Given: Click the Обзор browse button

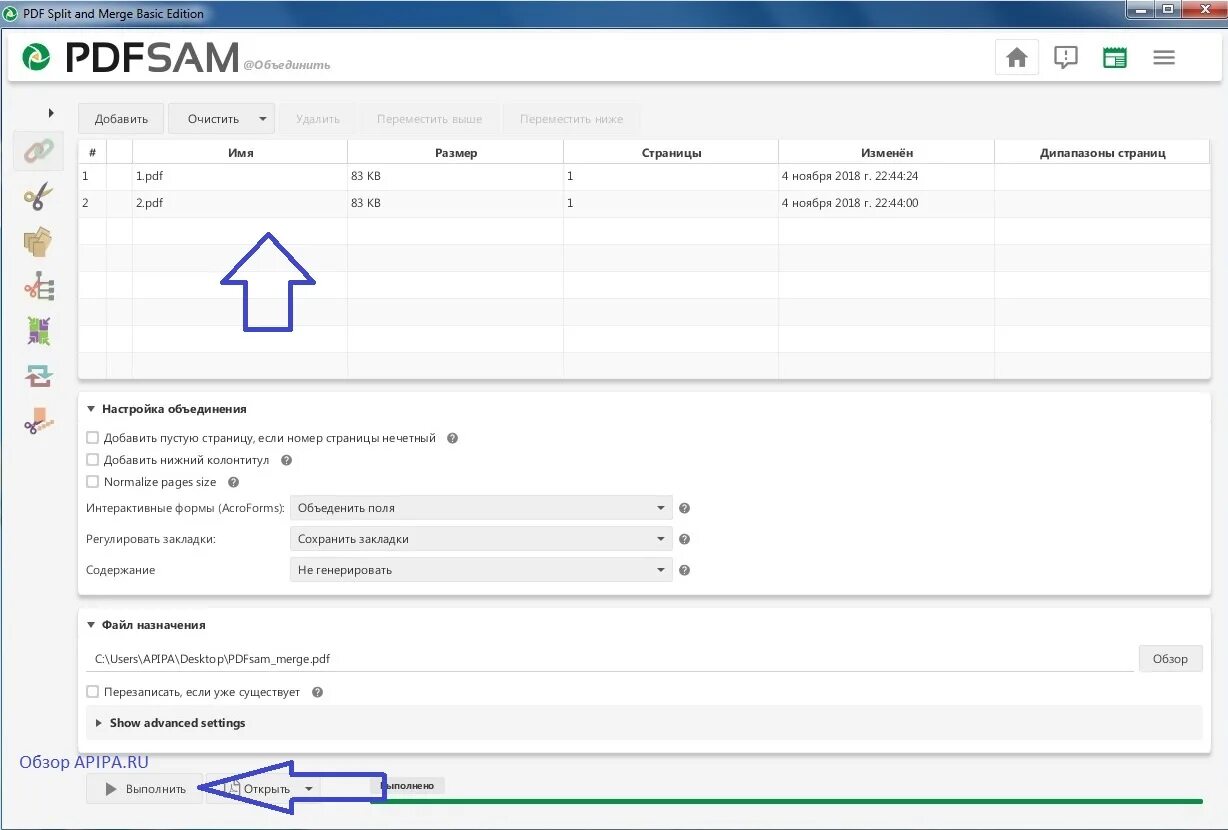Looking at the screenshot, I should 1170,659.
